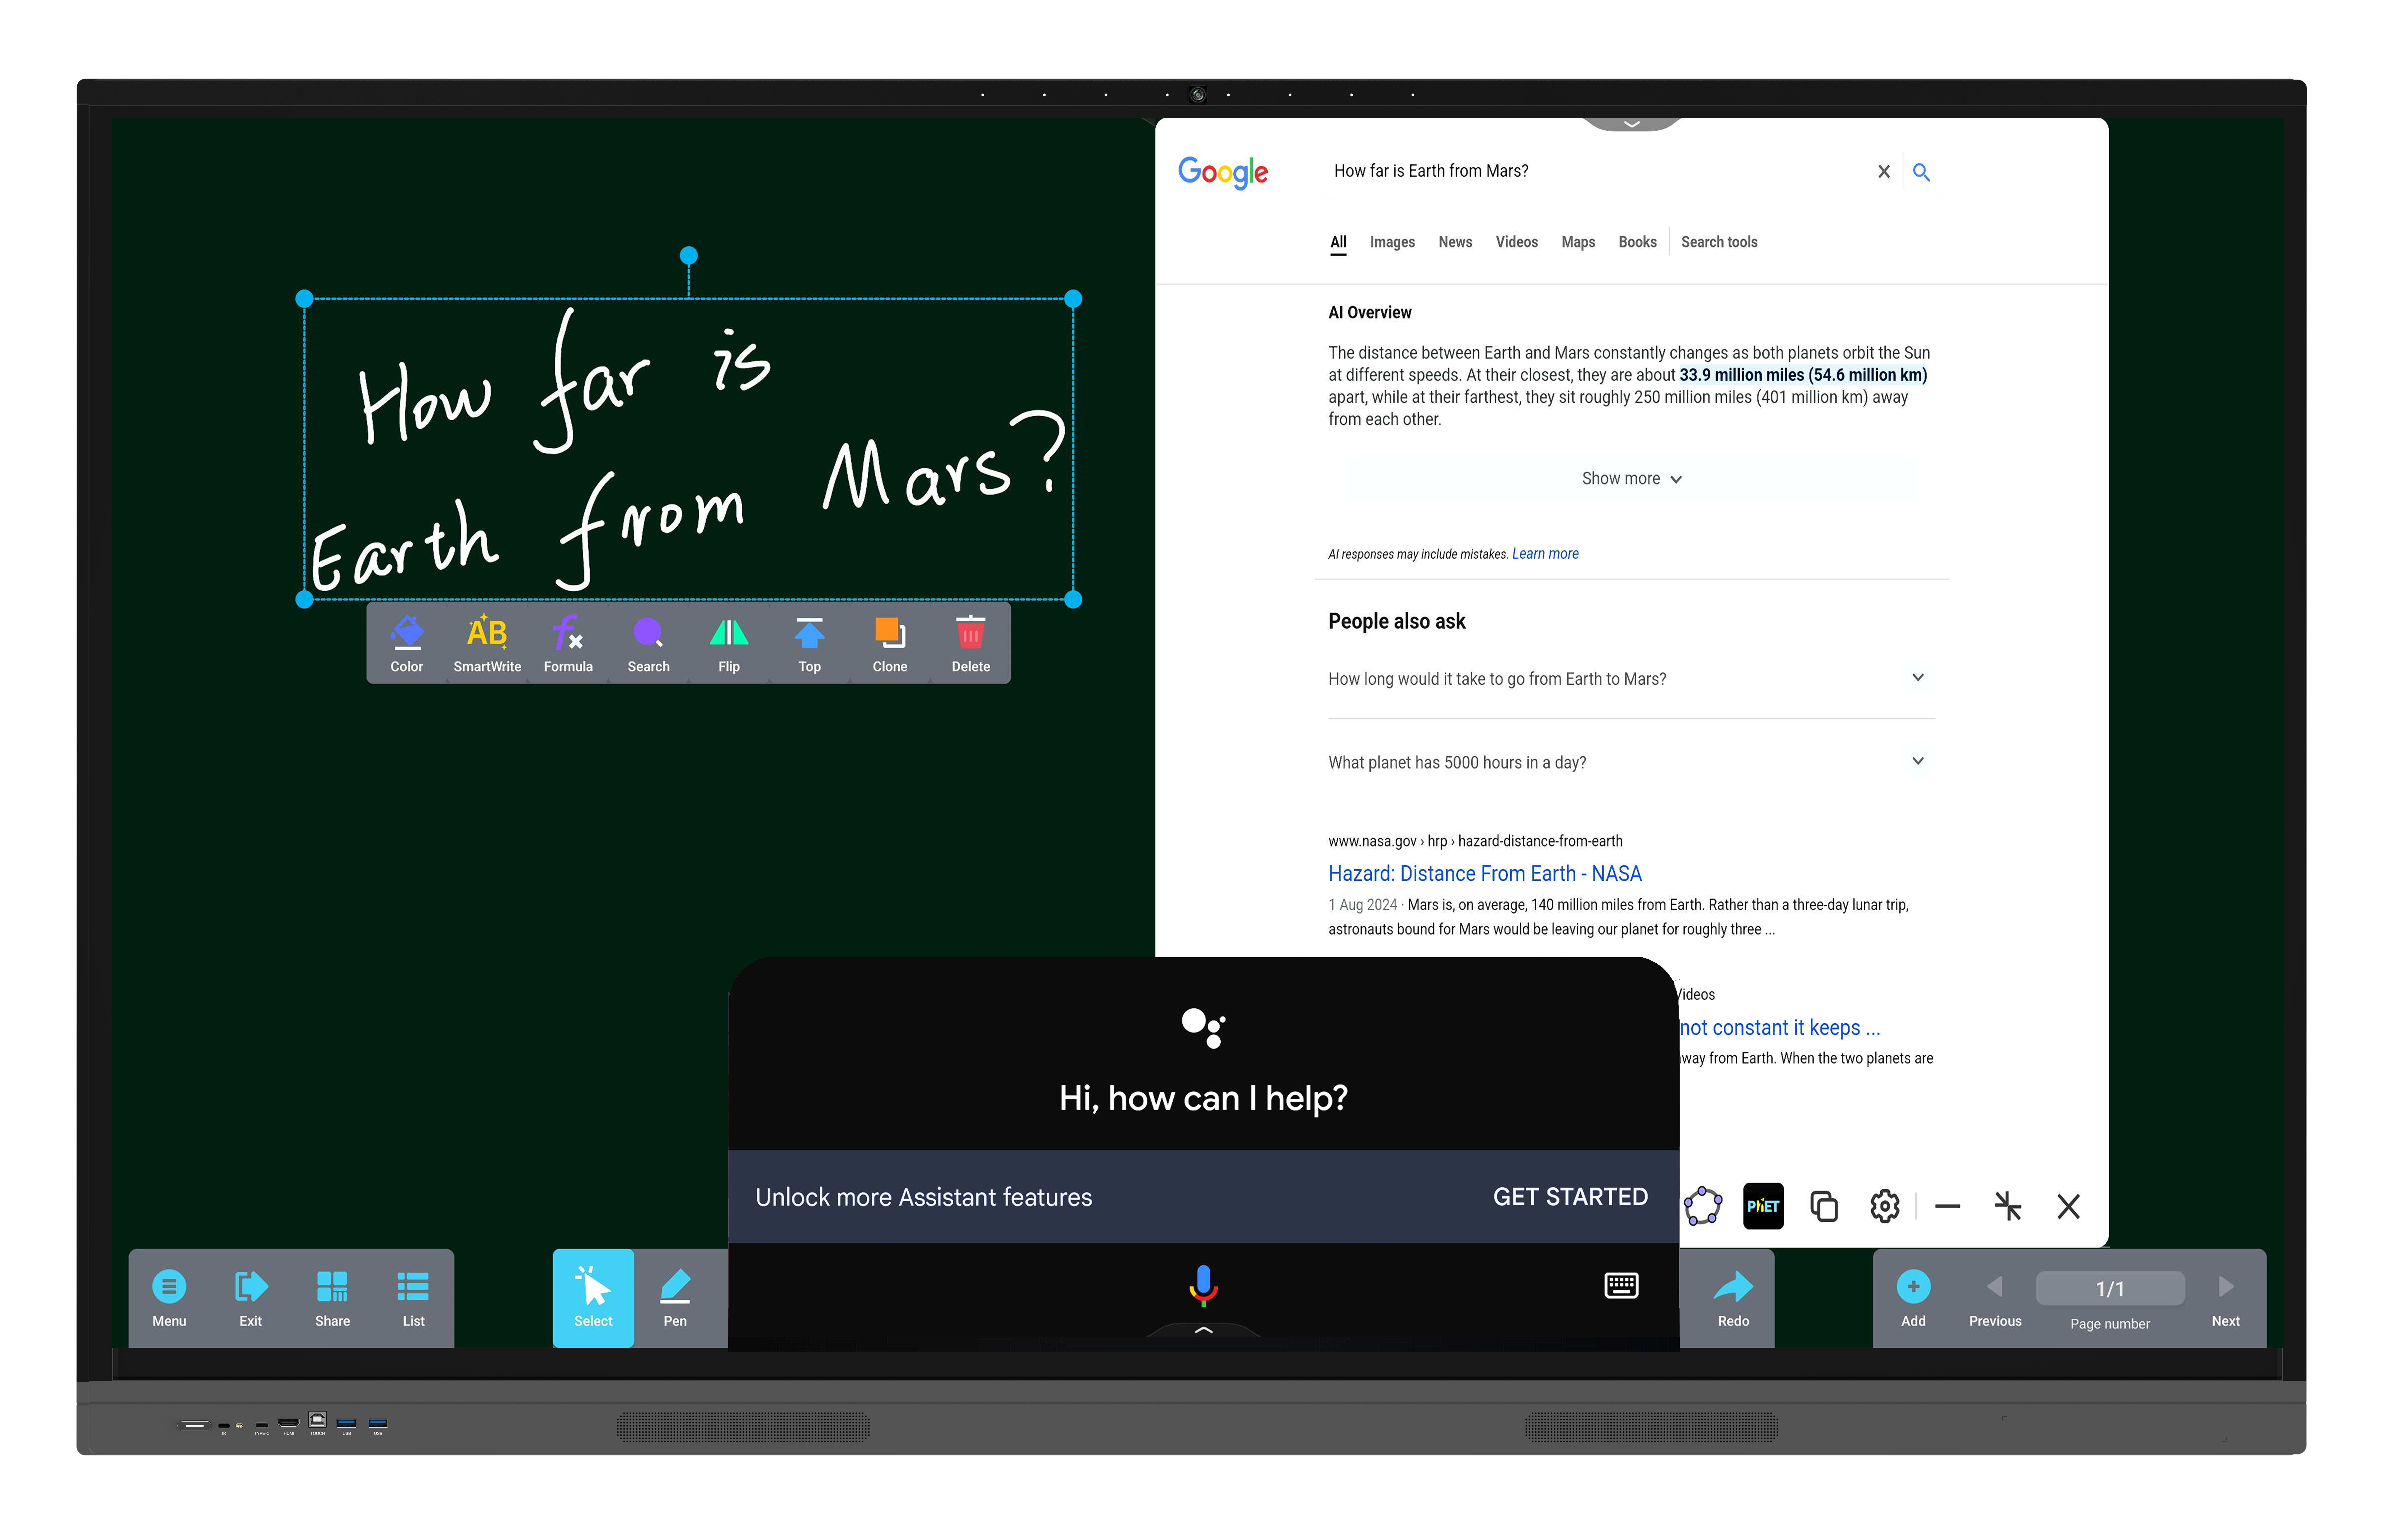
Task: Open Google Search tools
Action: tap(1719, 242)
